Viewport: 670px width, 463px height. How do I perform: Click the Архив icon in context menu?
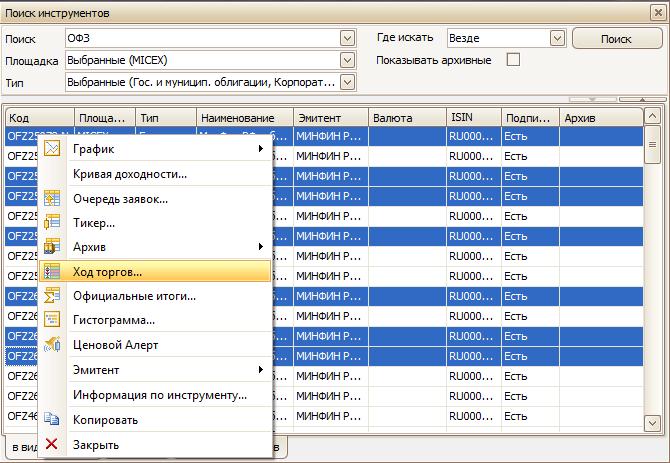tap(53, 246)
